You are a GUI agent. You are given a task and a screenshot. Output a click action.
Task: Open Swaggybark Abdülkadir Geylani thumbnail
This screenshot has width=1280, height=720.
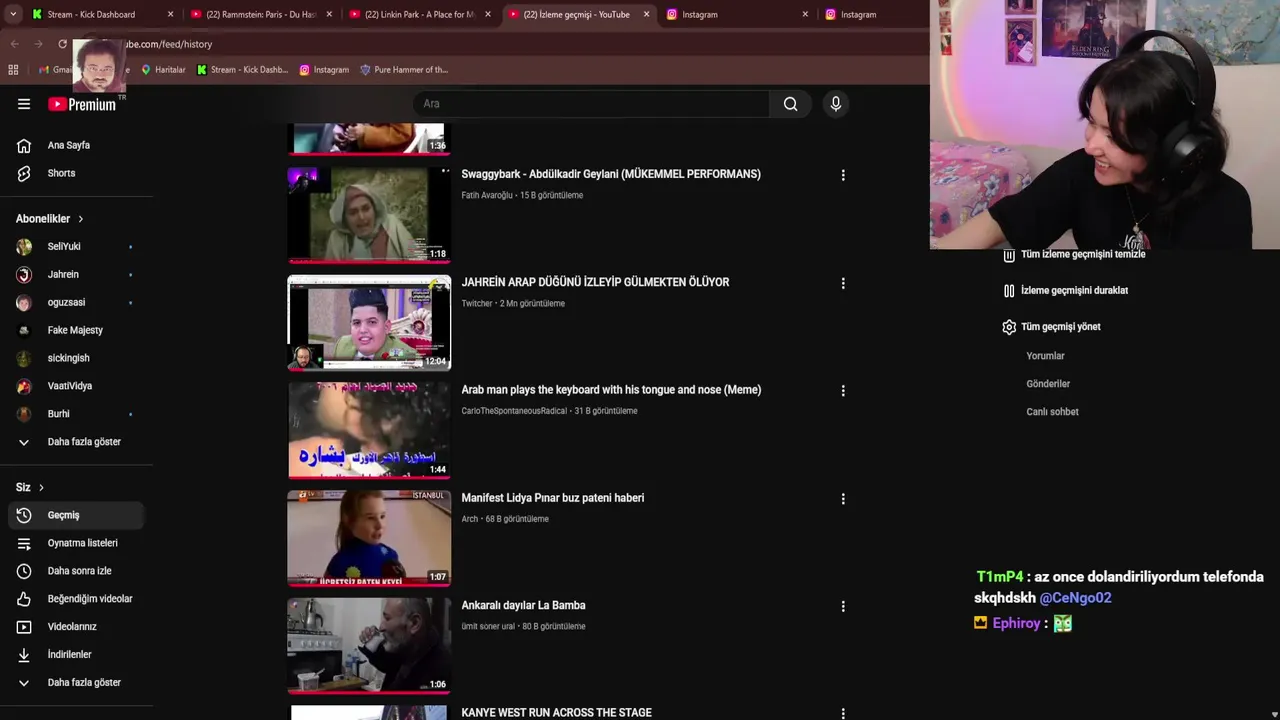pos(369,215)
